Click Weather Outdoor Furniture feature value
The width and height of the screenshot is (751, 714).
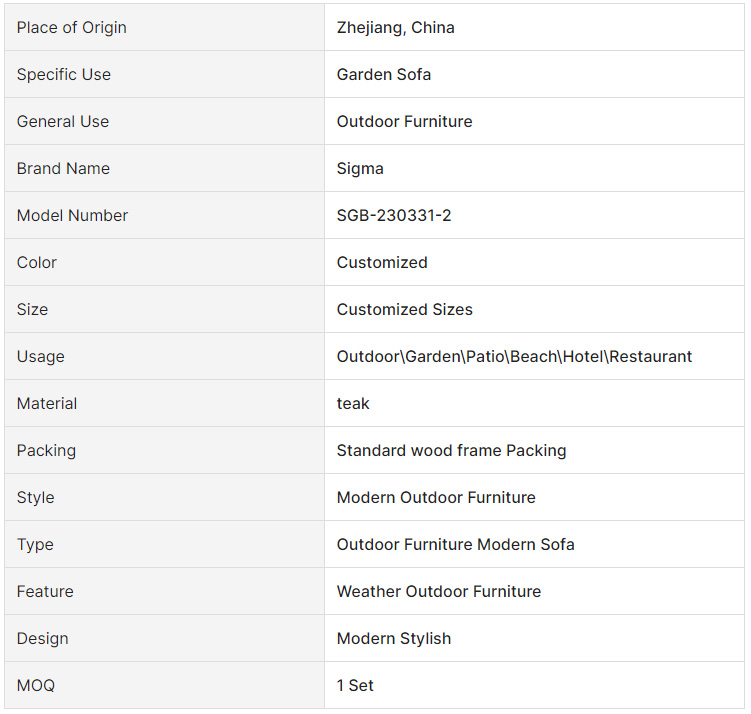coord(438,592)
